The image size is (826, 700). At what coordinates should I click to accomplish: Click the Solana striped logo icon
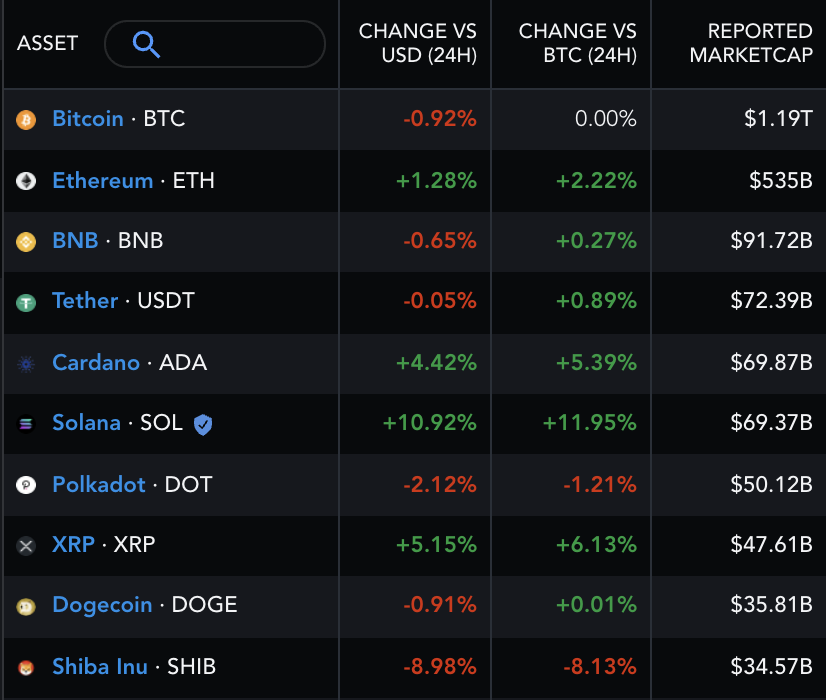[26, 423]
